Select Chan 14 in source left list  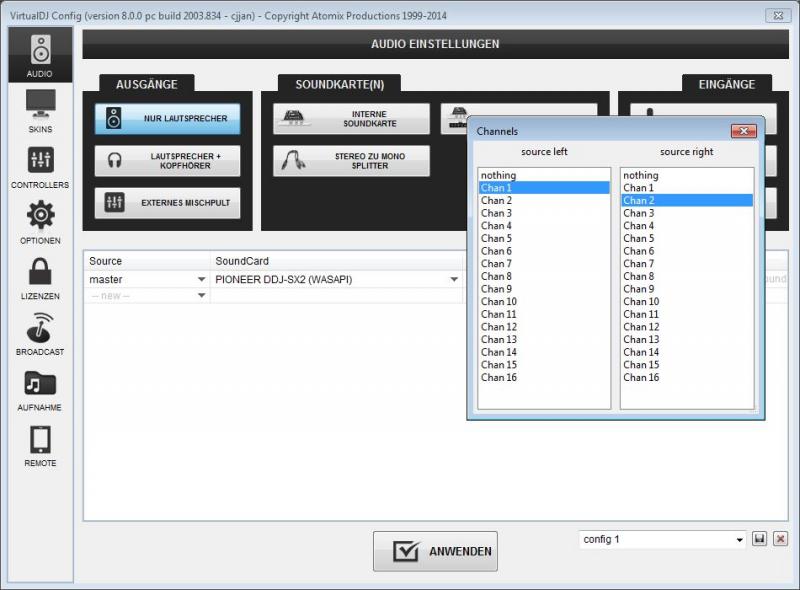(544, 352)
